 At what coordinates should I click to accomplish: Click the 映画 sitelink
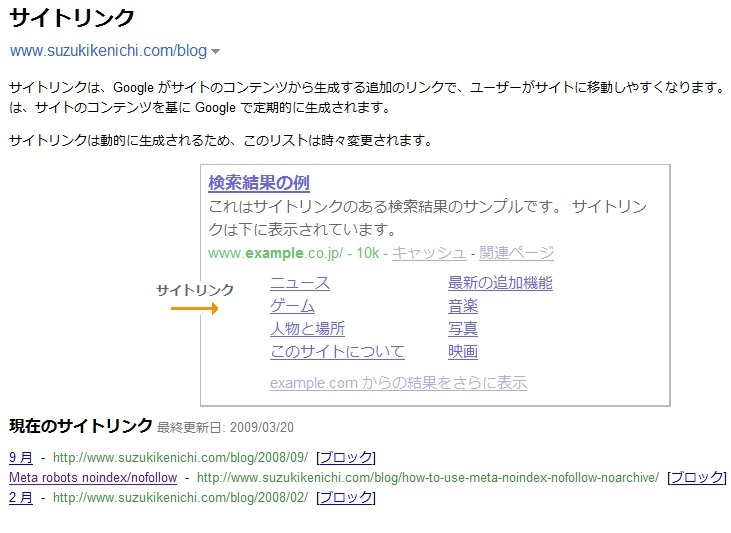[x=463, y=352]
